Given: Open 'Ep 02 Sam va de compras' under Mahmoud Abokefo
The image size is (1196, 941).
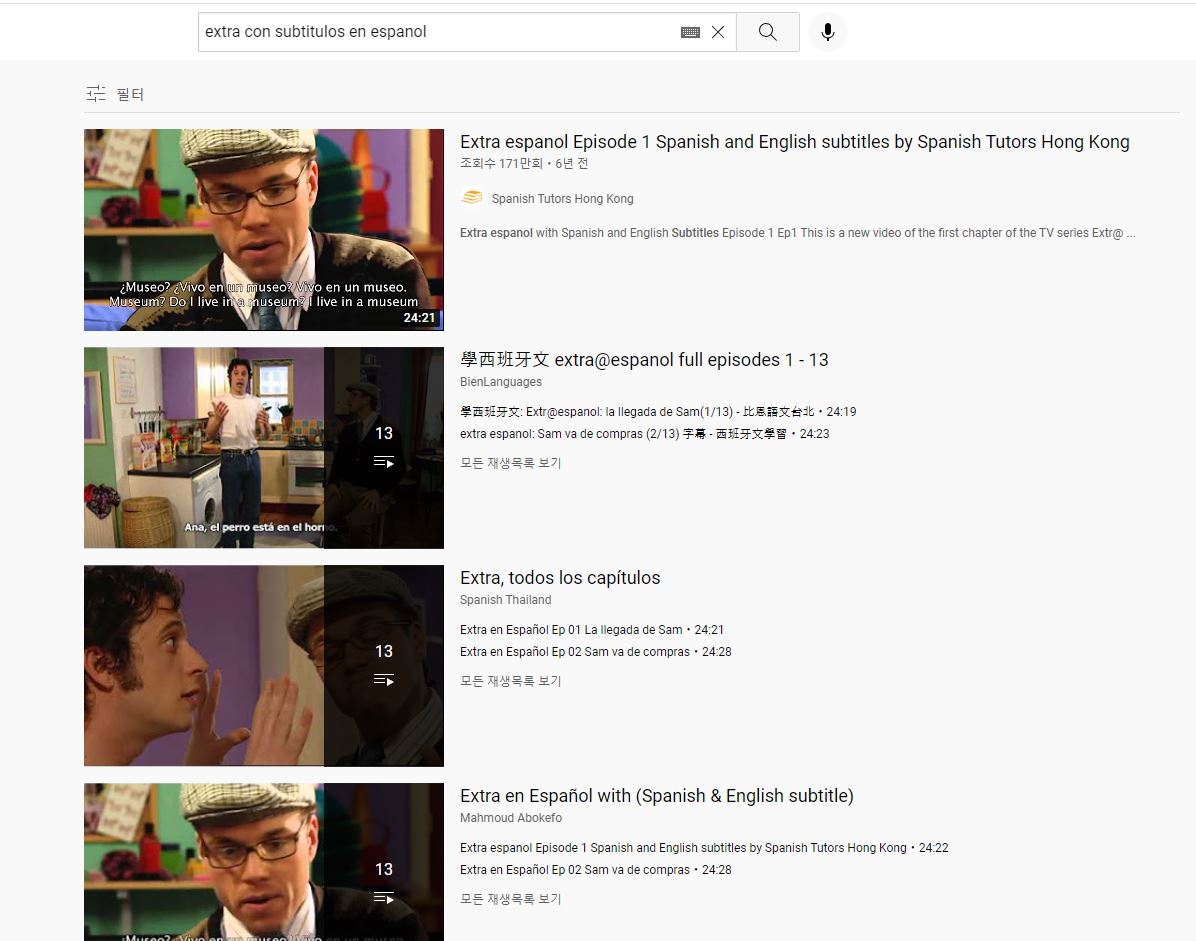Looking at the screenshot, I should 596,870.
